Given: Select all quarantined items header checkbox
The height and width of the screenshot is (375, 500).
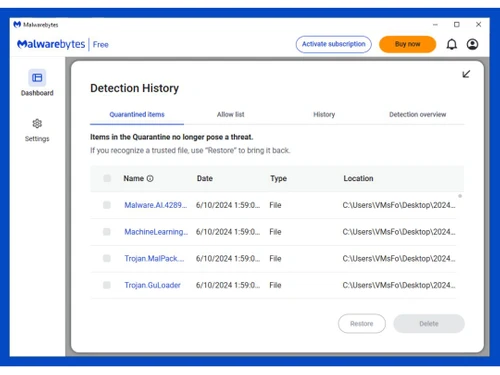Looking at the screenshot, I should tap(107, 178).
